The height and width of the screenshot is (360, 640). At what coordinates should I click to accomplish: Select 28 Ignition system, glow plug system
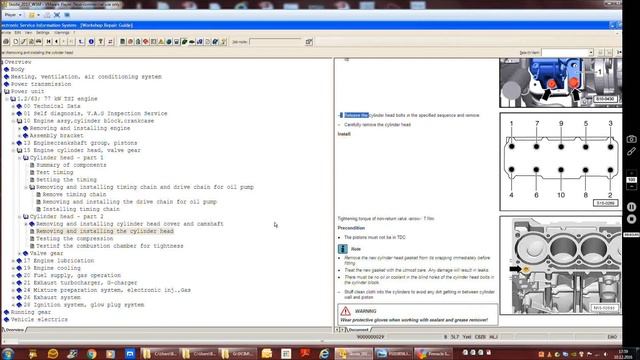tap(83, 304)
